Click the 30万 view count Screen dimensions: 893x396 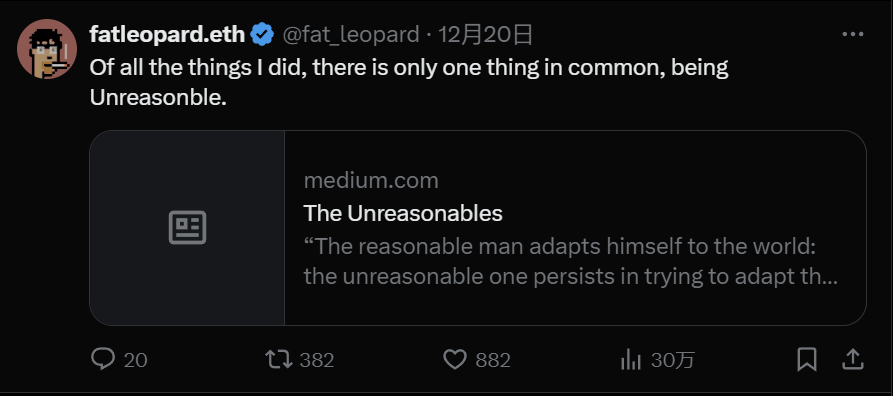[x=673, y=361]
